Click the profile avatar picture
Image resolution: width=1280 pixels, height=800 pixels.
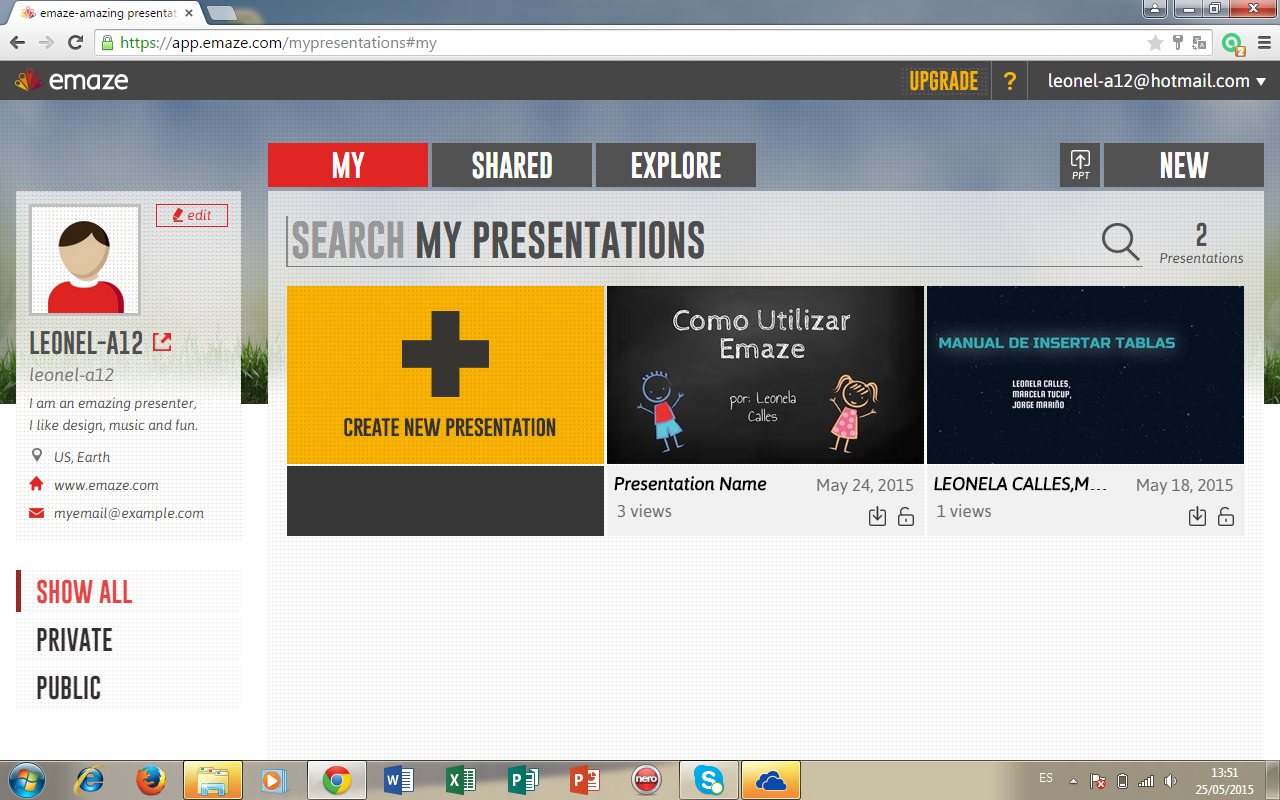pos(85,260)
